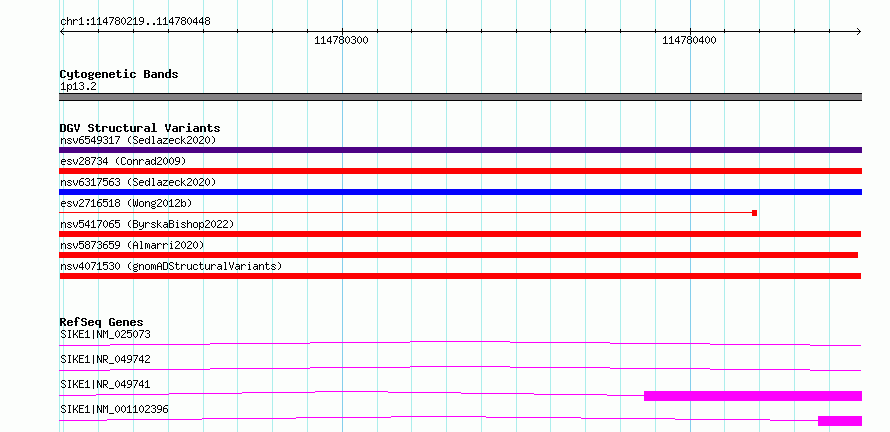Click the magenta exon block of SIKE1|NM_001102396
The height and width of the screenshot is (432, 890).
tap(839, 421)
